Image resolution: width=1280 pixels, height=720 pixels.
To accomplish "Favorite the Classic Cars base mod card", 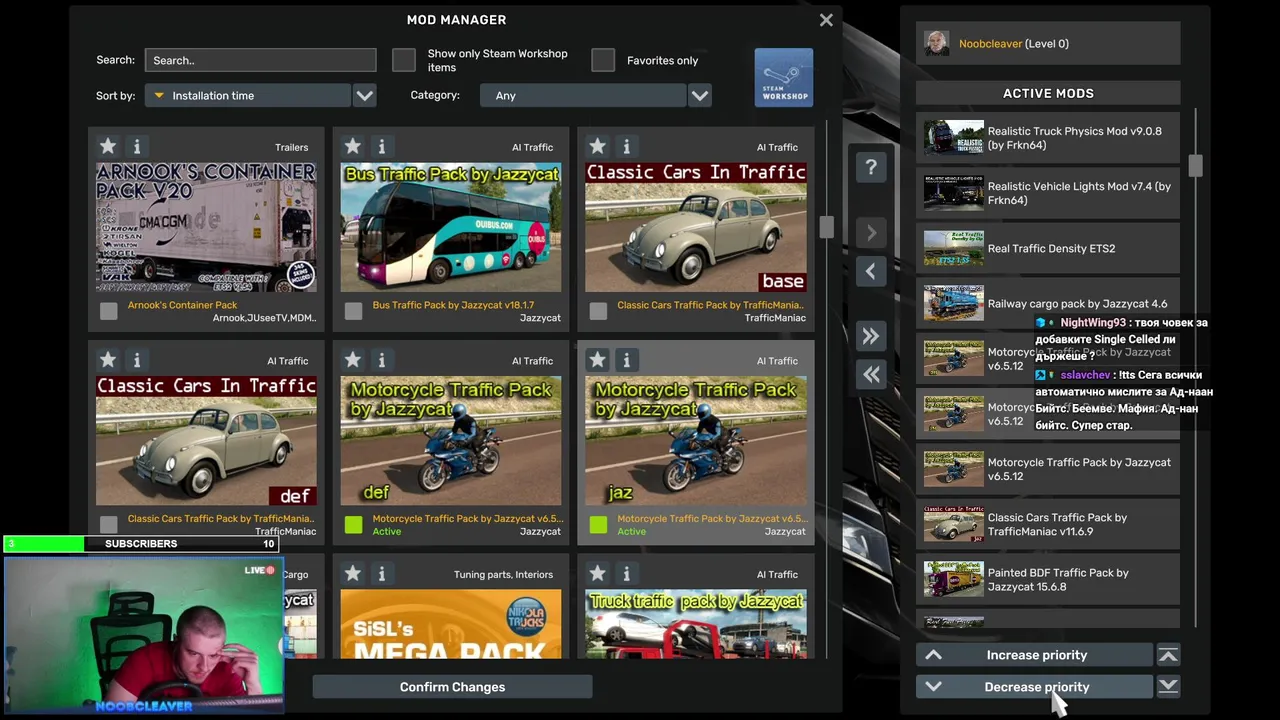I will click(x=597, y=146).
